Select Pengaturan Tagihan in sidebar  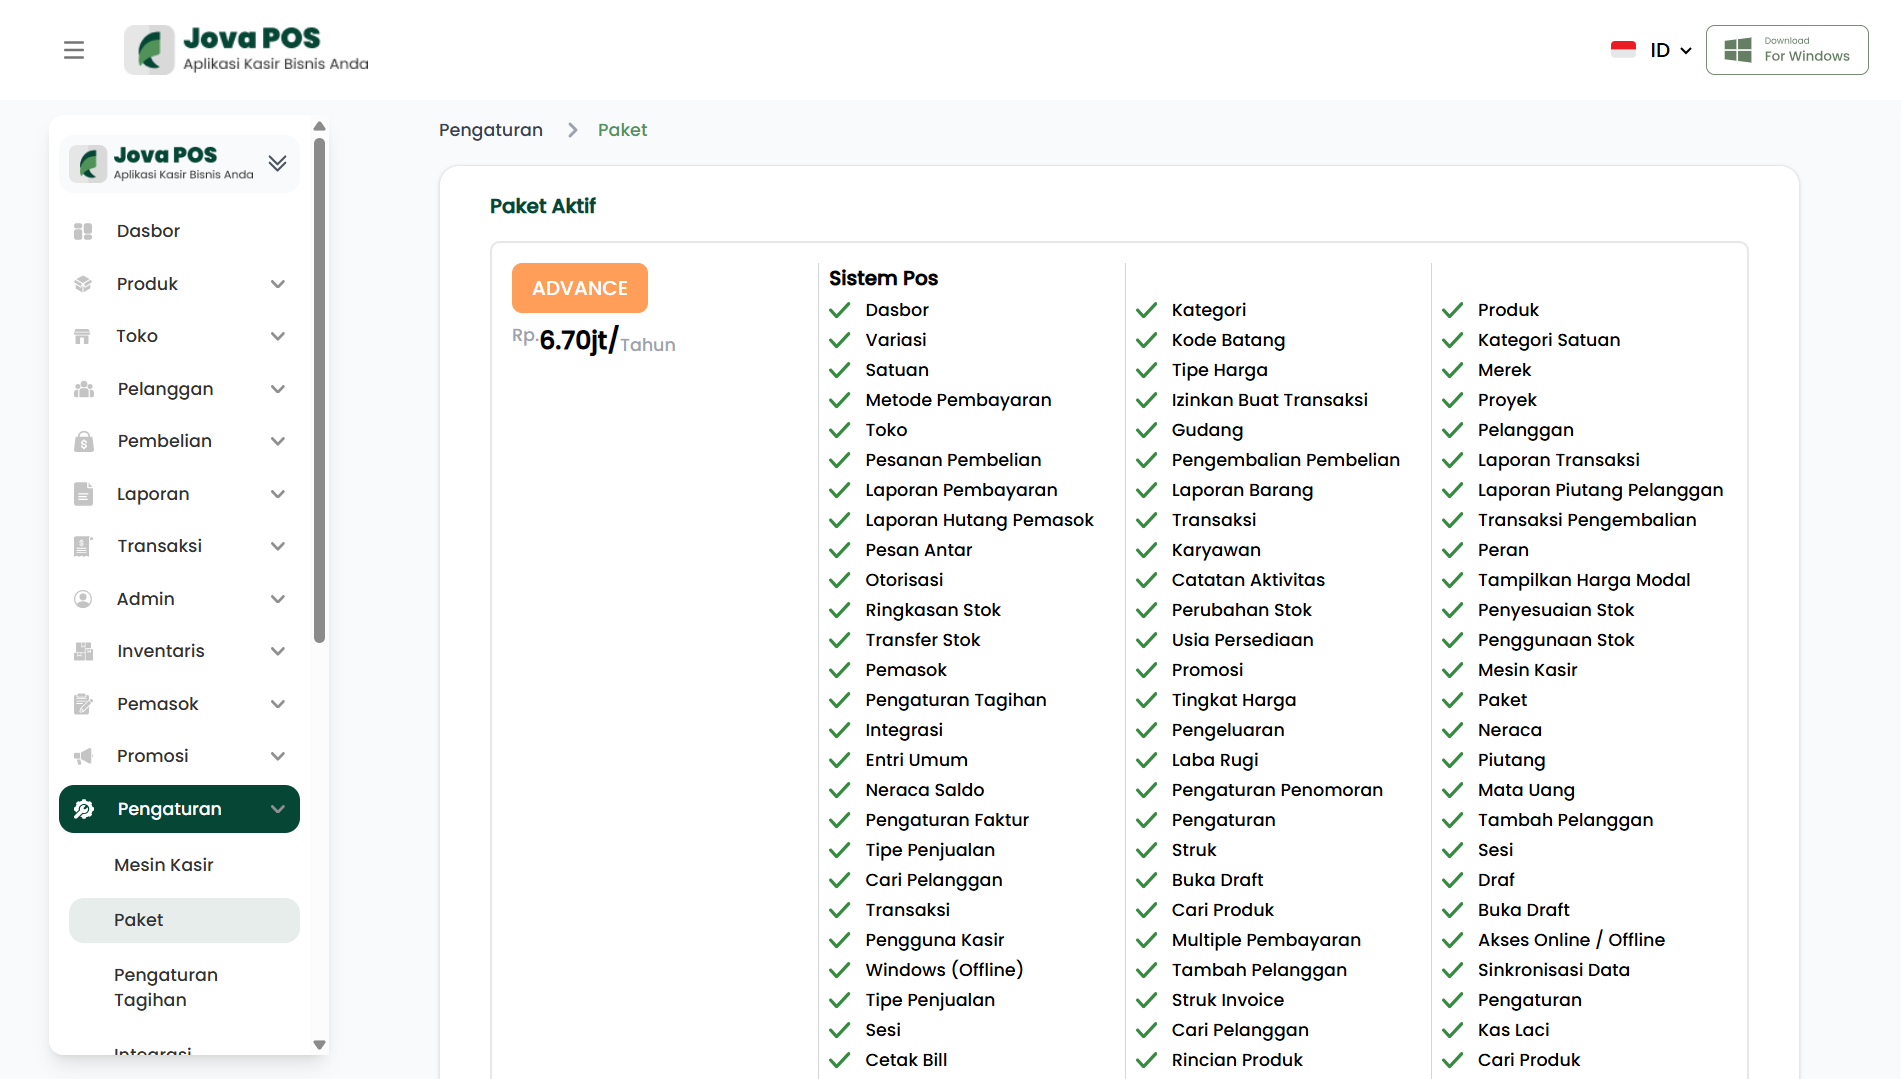(x=166, y=987)
